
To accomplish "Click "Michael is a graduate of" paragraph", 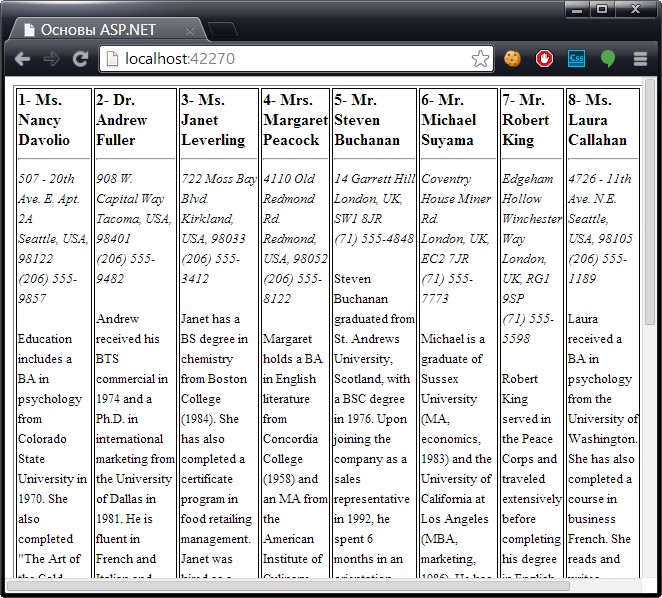I will click(x=456, y=454).
